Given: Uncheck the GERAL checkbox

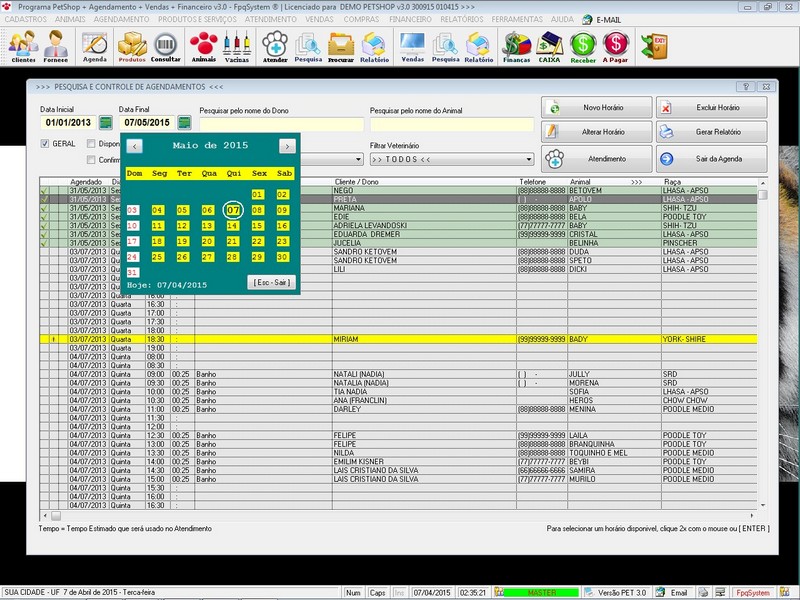Looking at the screenshot, I should point(45,143).
